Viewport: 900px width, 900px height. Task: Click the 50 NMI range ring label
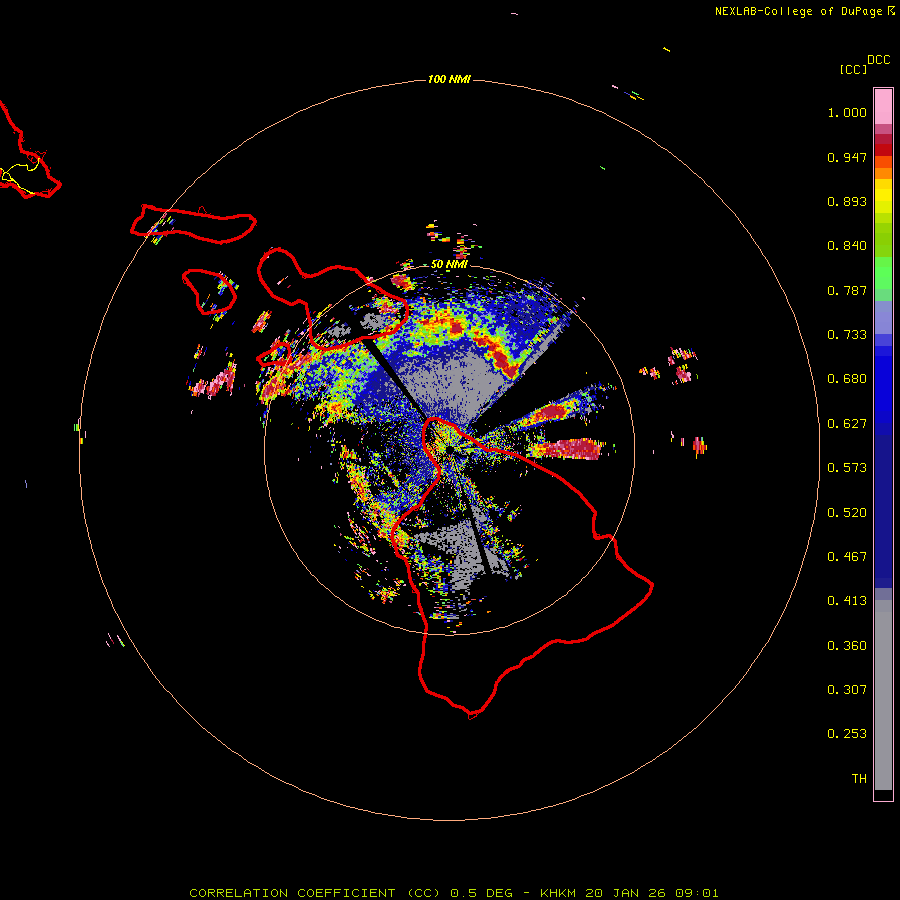449,264
